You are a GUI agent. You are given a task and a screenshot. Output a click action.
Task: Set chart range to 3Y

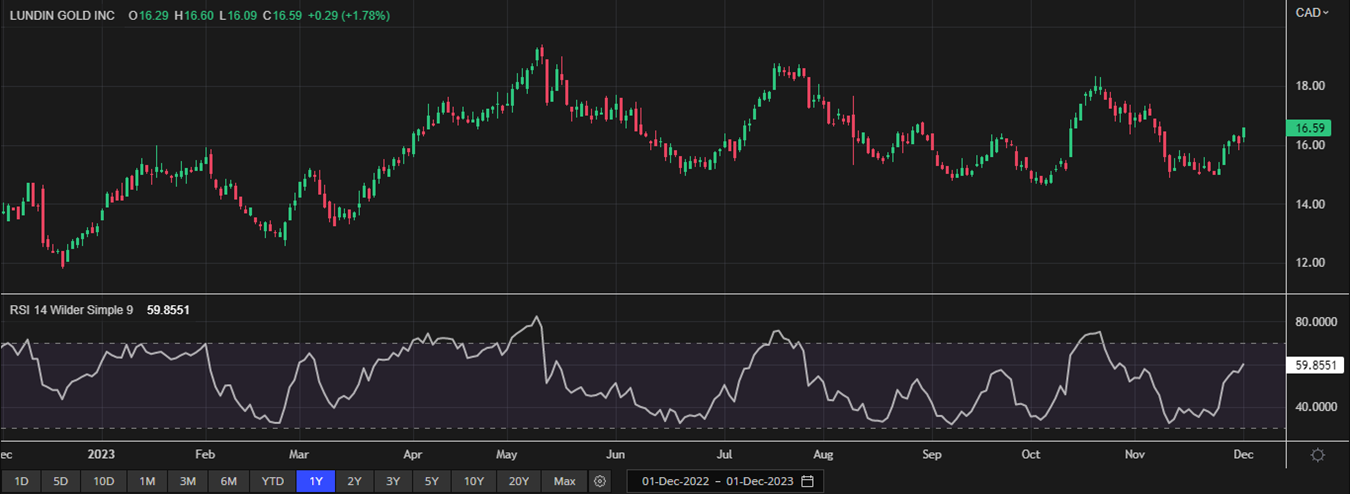393,481
